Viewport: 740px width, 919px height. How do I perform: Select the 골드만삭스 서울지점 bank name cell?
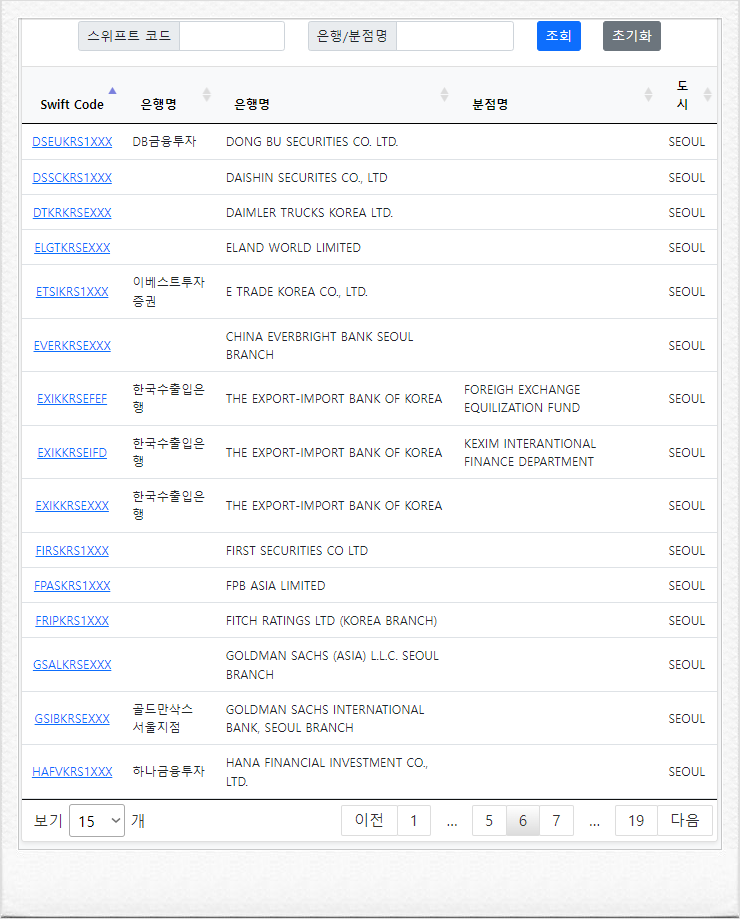(163, 718)
